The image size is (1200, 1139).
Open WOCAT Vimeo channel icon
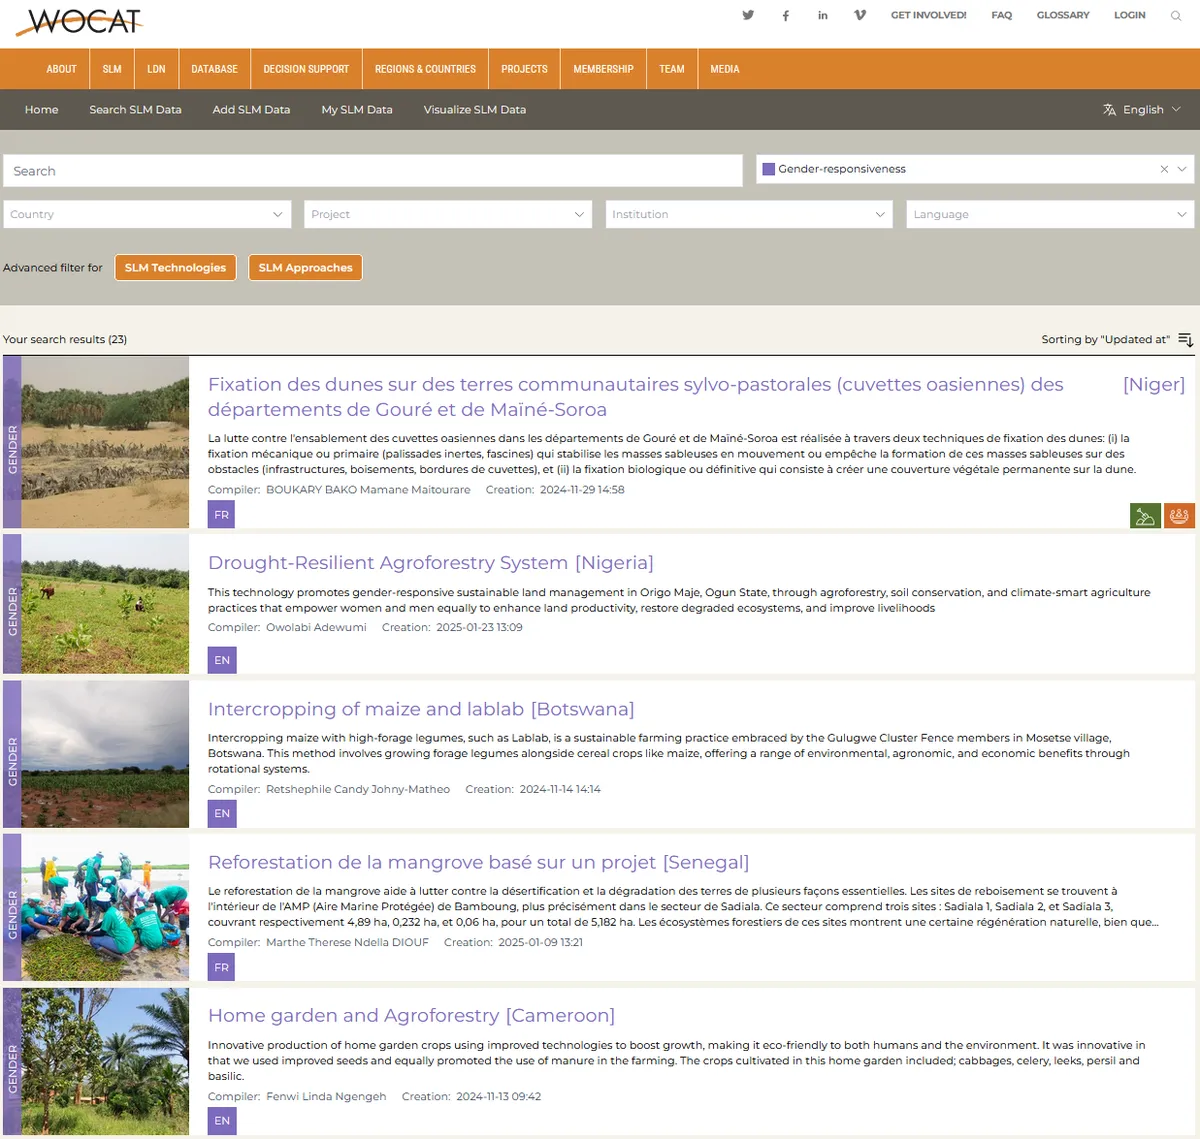click(x=860, y=15)
